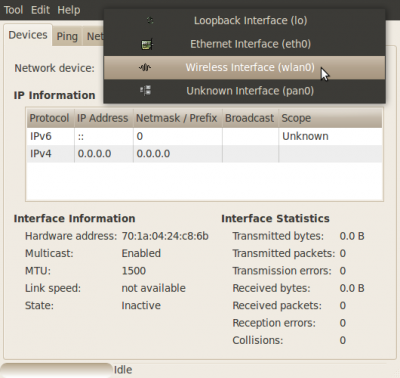The image size is (400, 378).
Task: Open the partially hidden Net tab
Action: click(x=94, y=36)
